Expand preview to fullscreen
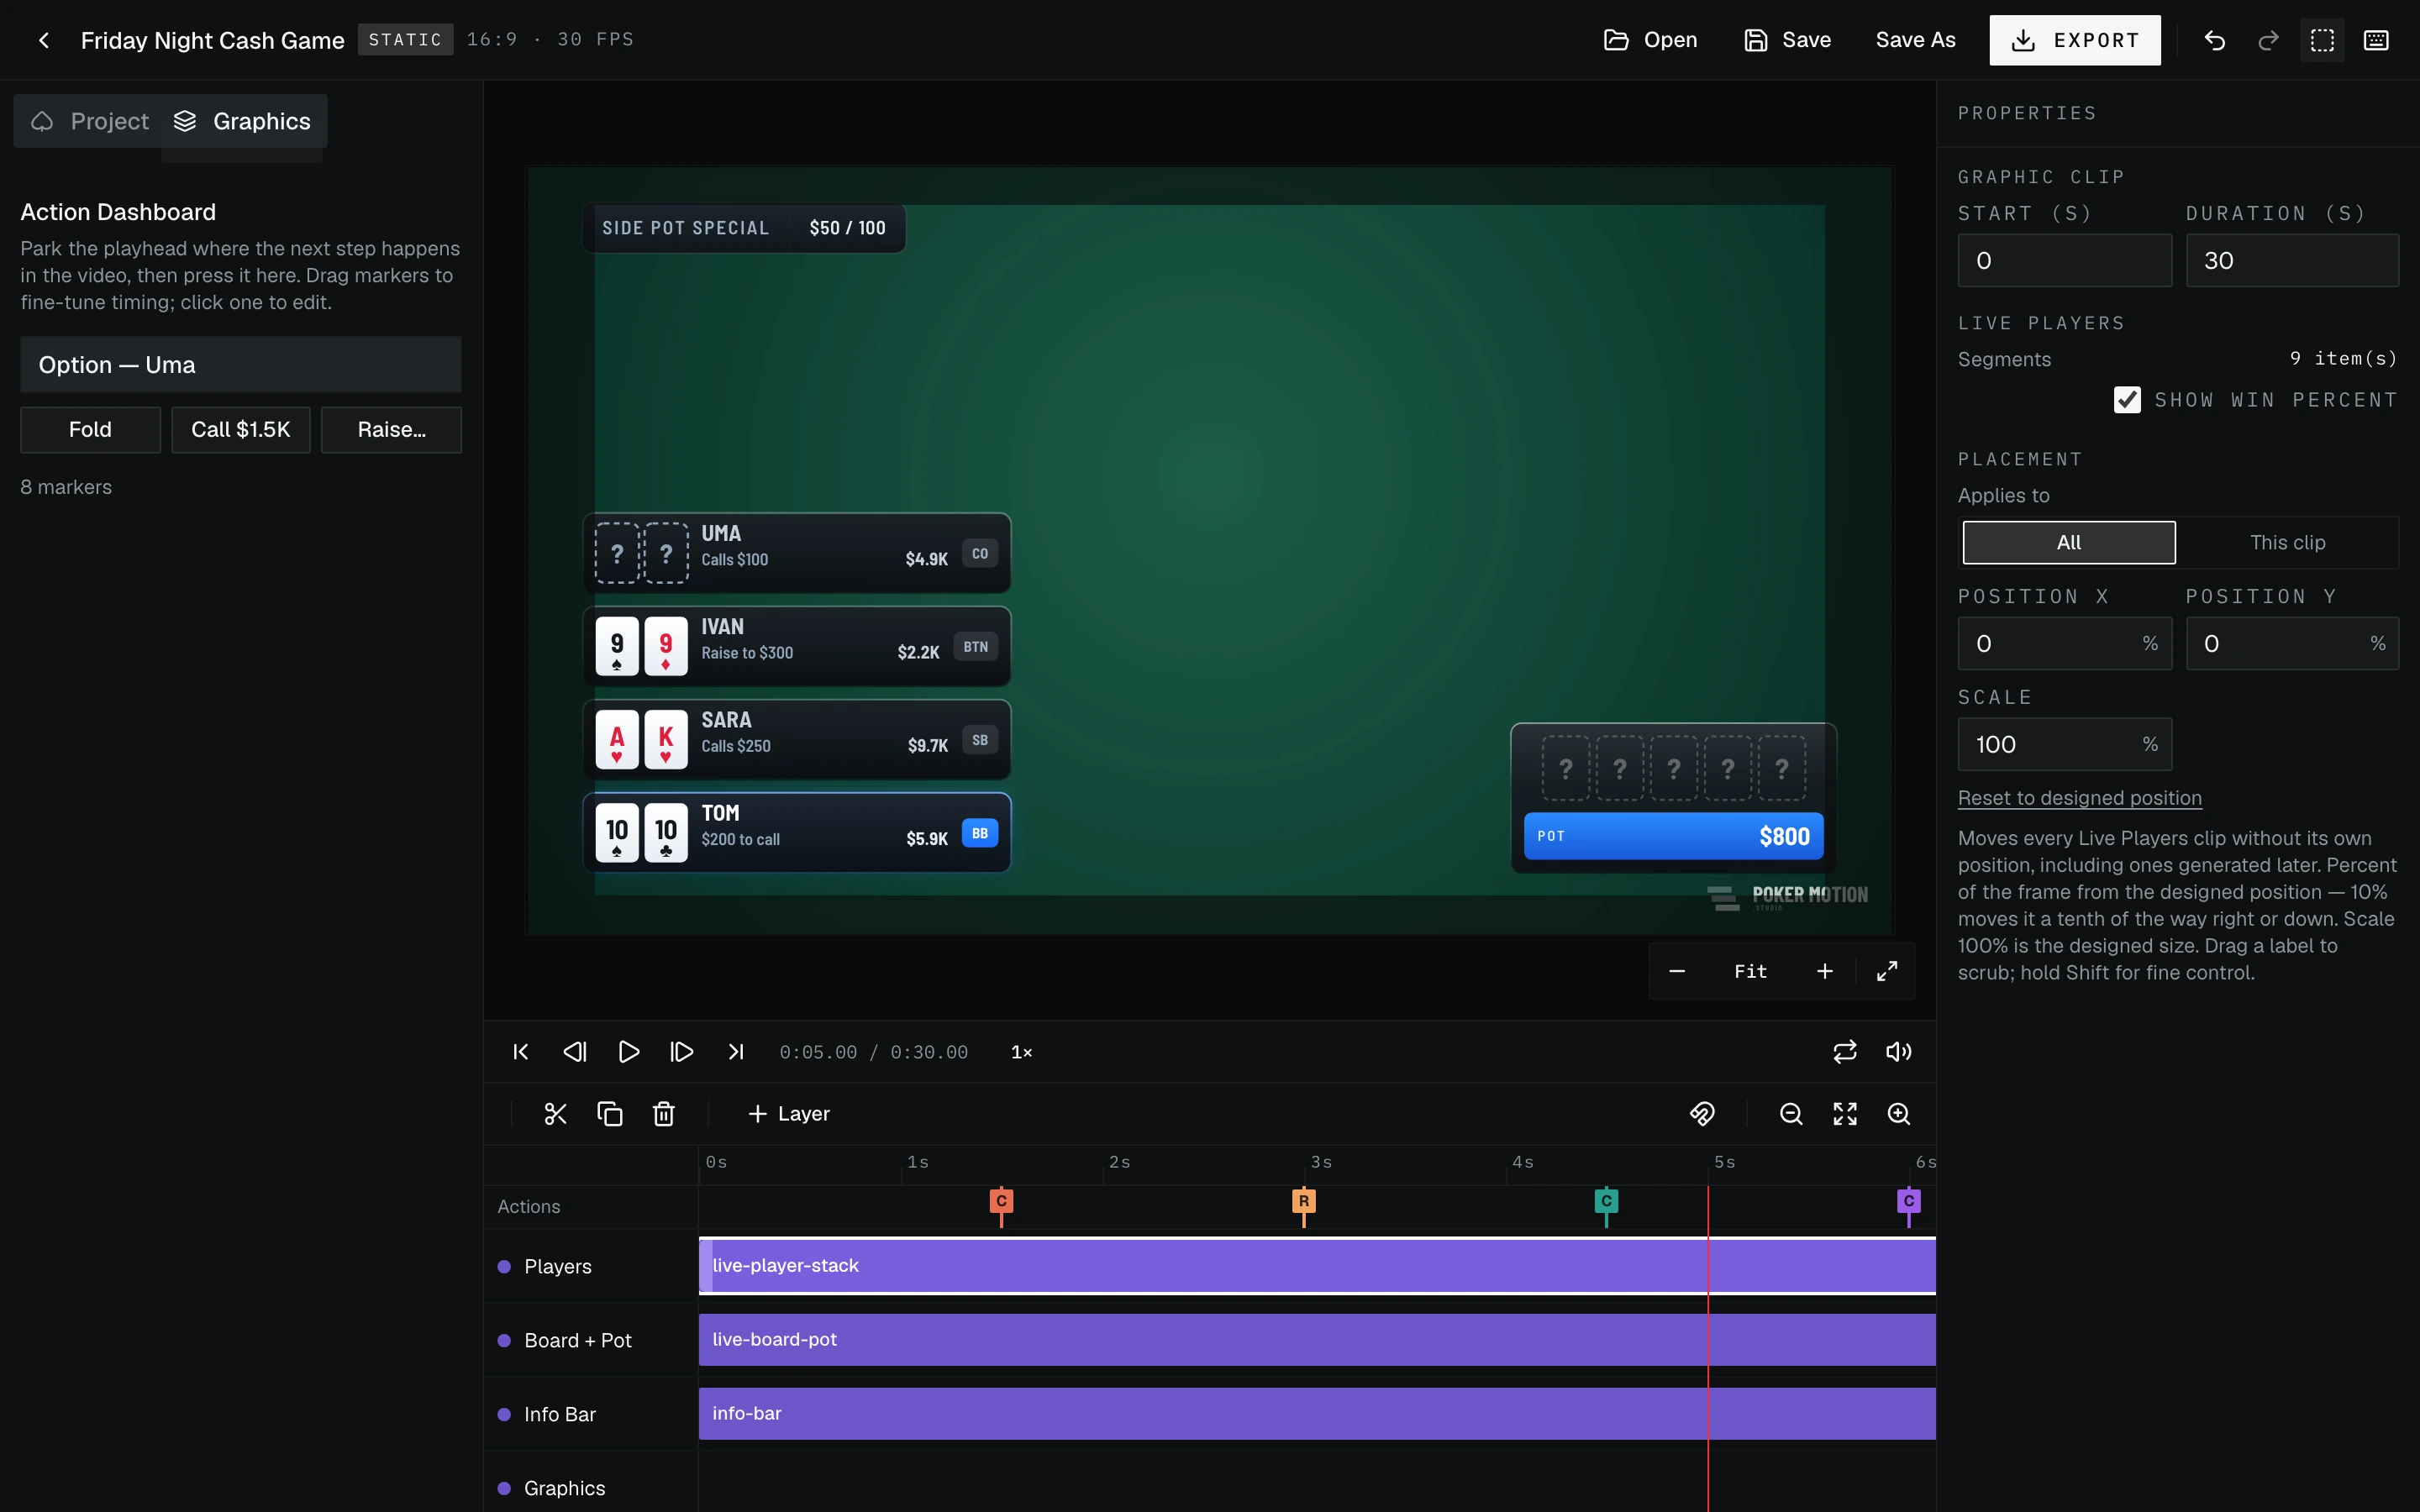 pos(1887,971)
